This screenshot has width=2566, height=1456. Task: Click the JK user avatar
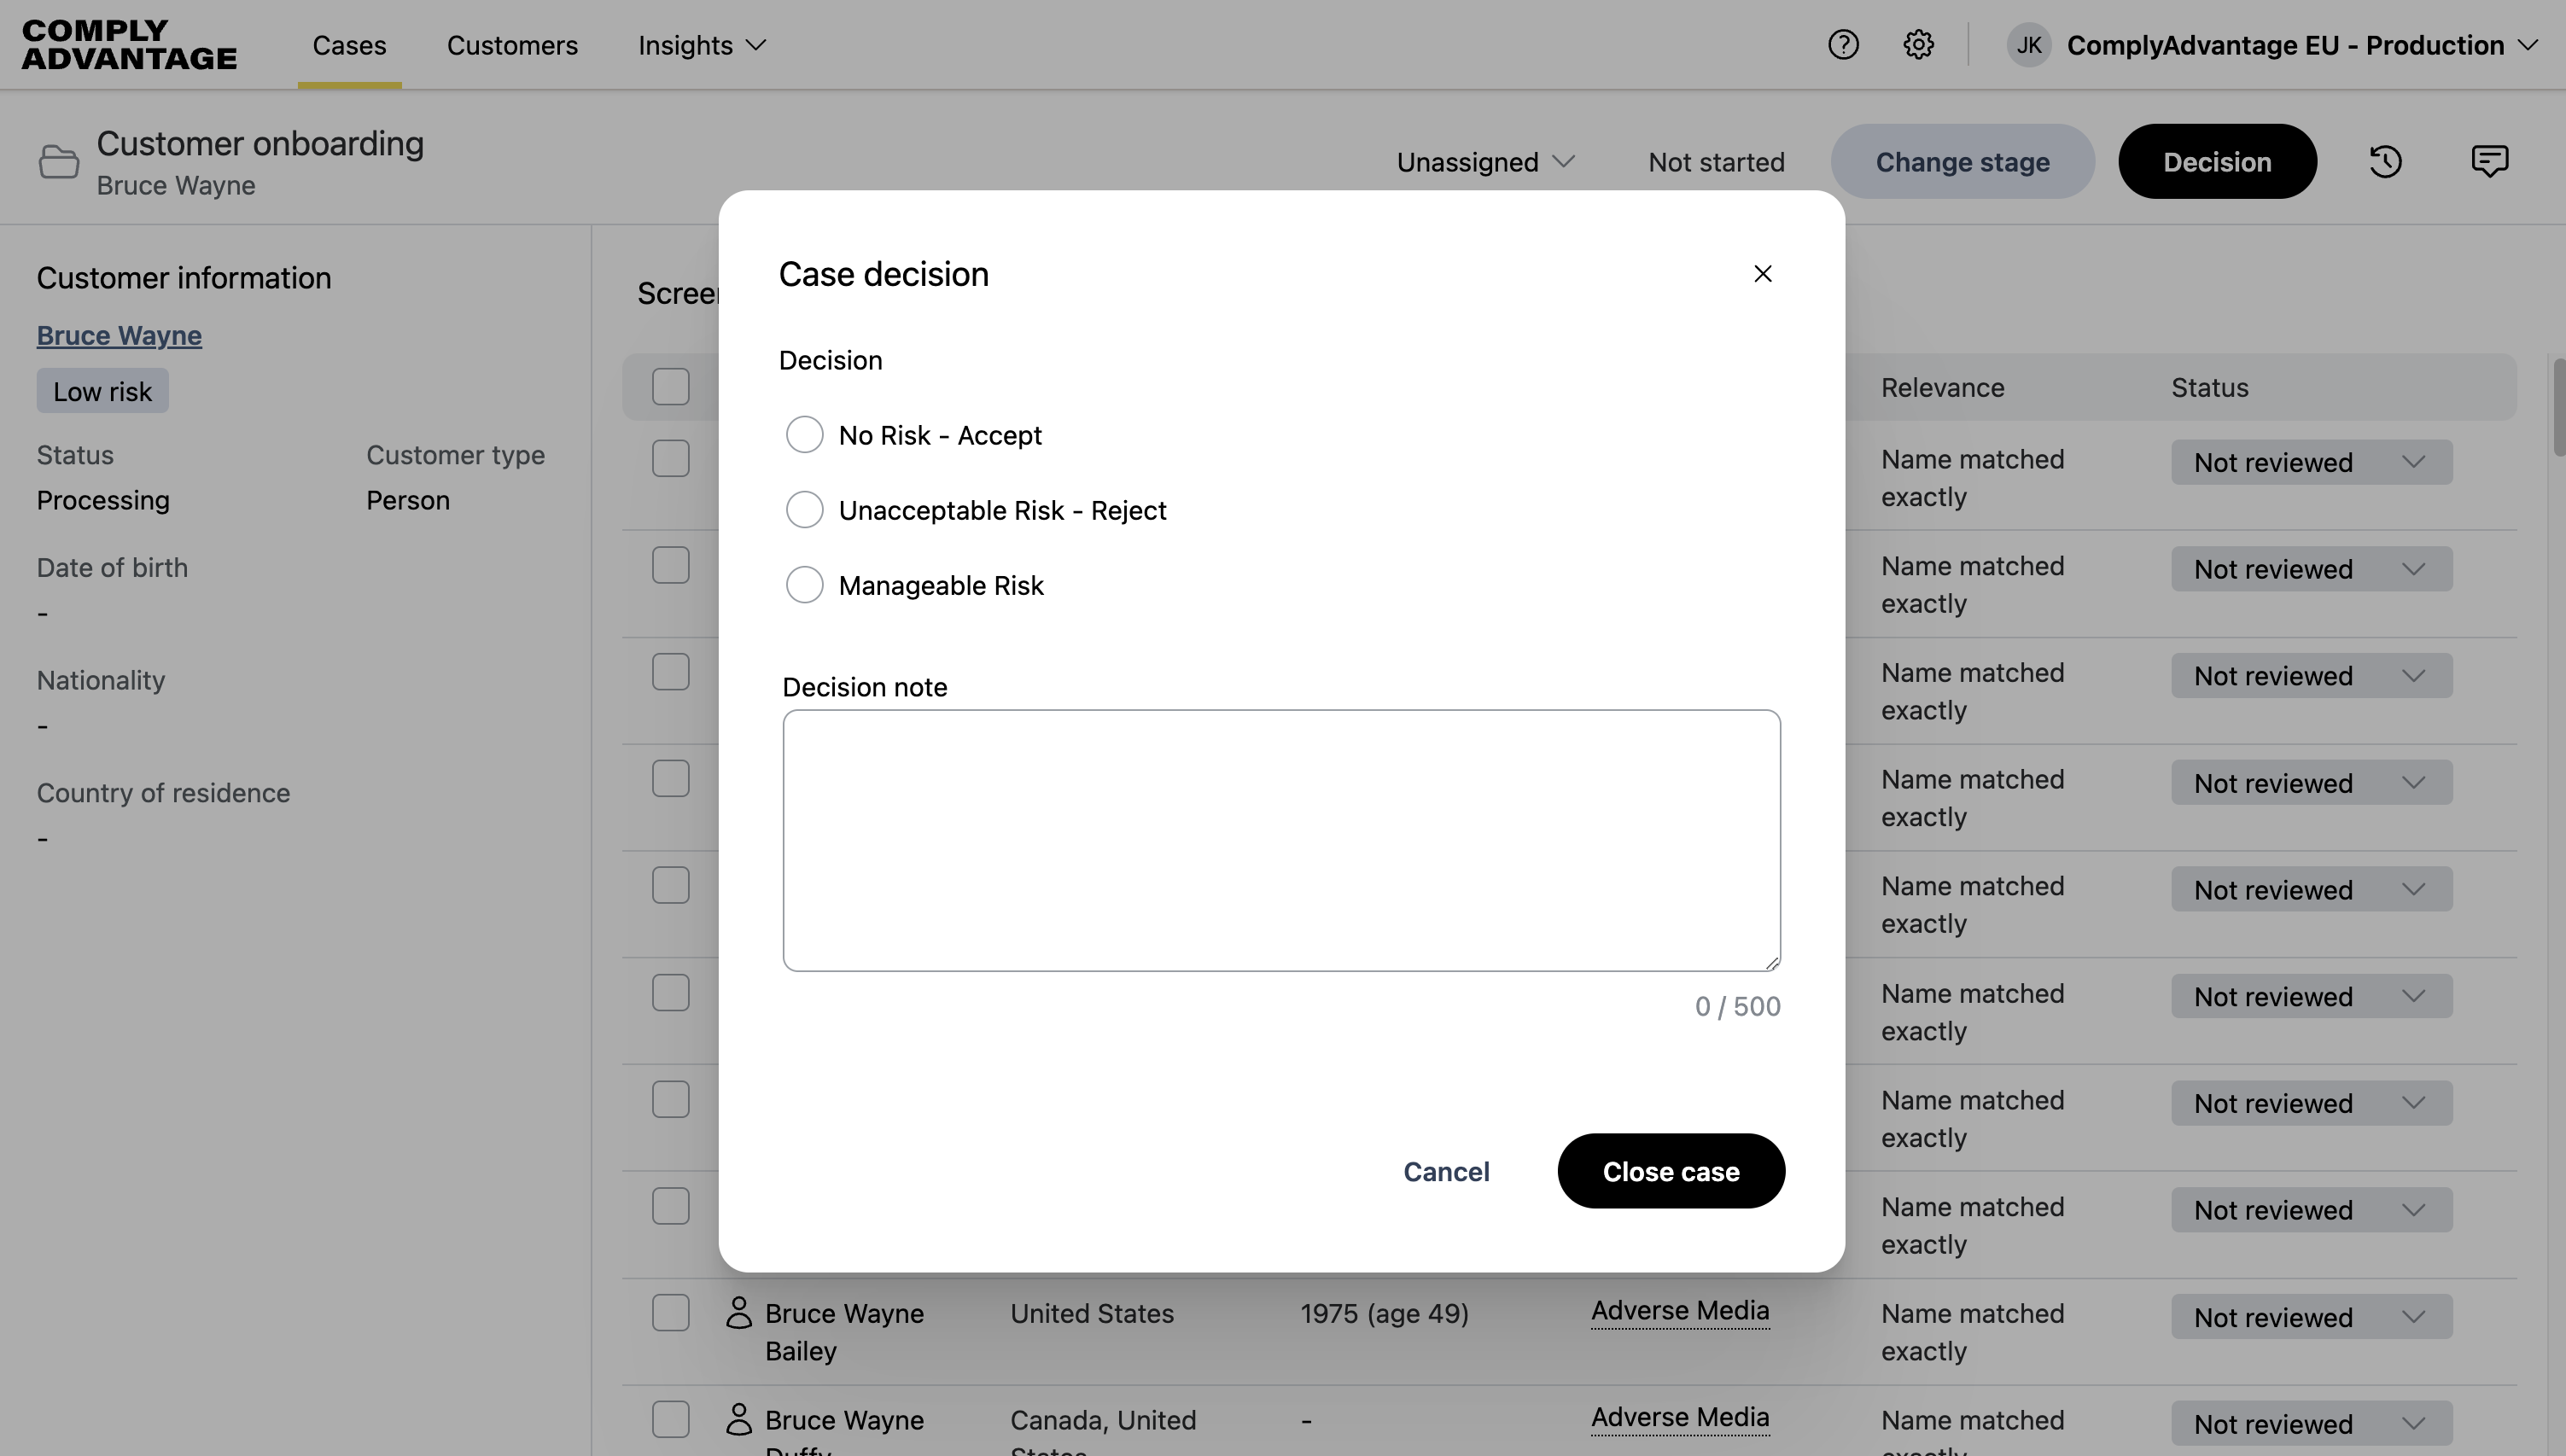pos(2029,45)
